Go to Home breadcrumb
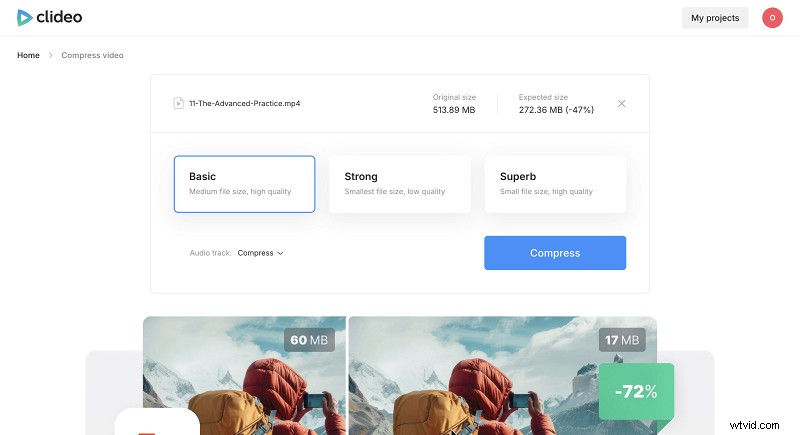This screenshot has width=800, height=435. click(x=28, y=55)
